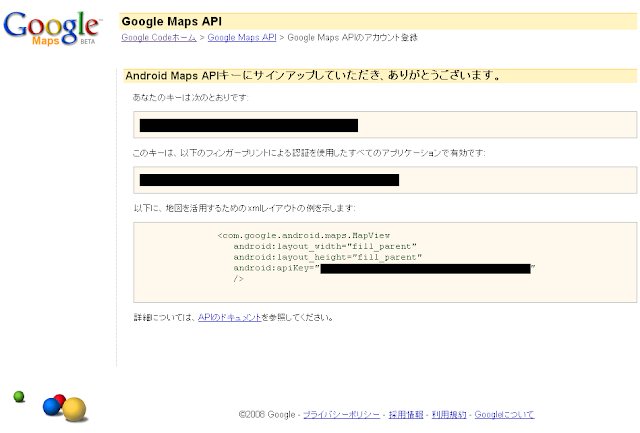Visit the 採用情報 footer link
The height and width of the screenshot is (433, 640).
click(x=406, y=415)
